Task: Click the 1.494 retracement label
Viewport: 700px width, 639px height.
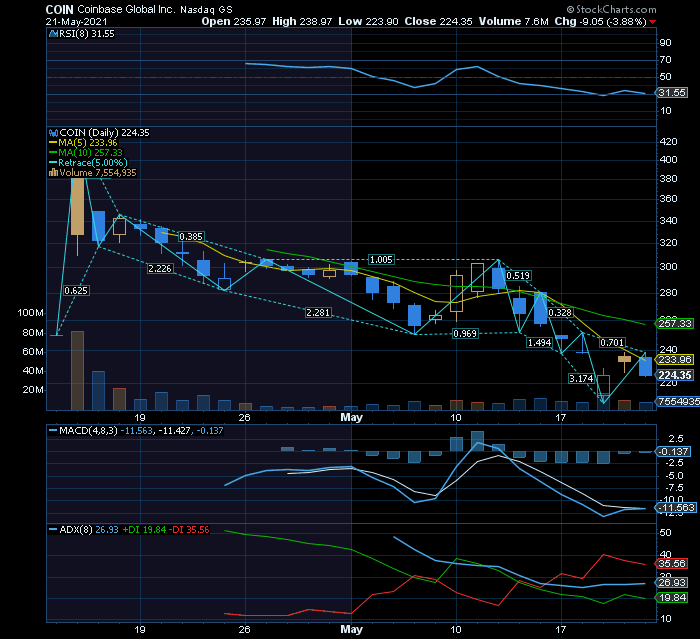Action: (x=539, y=342)
